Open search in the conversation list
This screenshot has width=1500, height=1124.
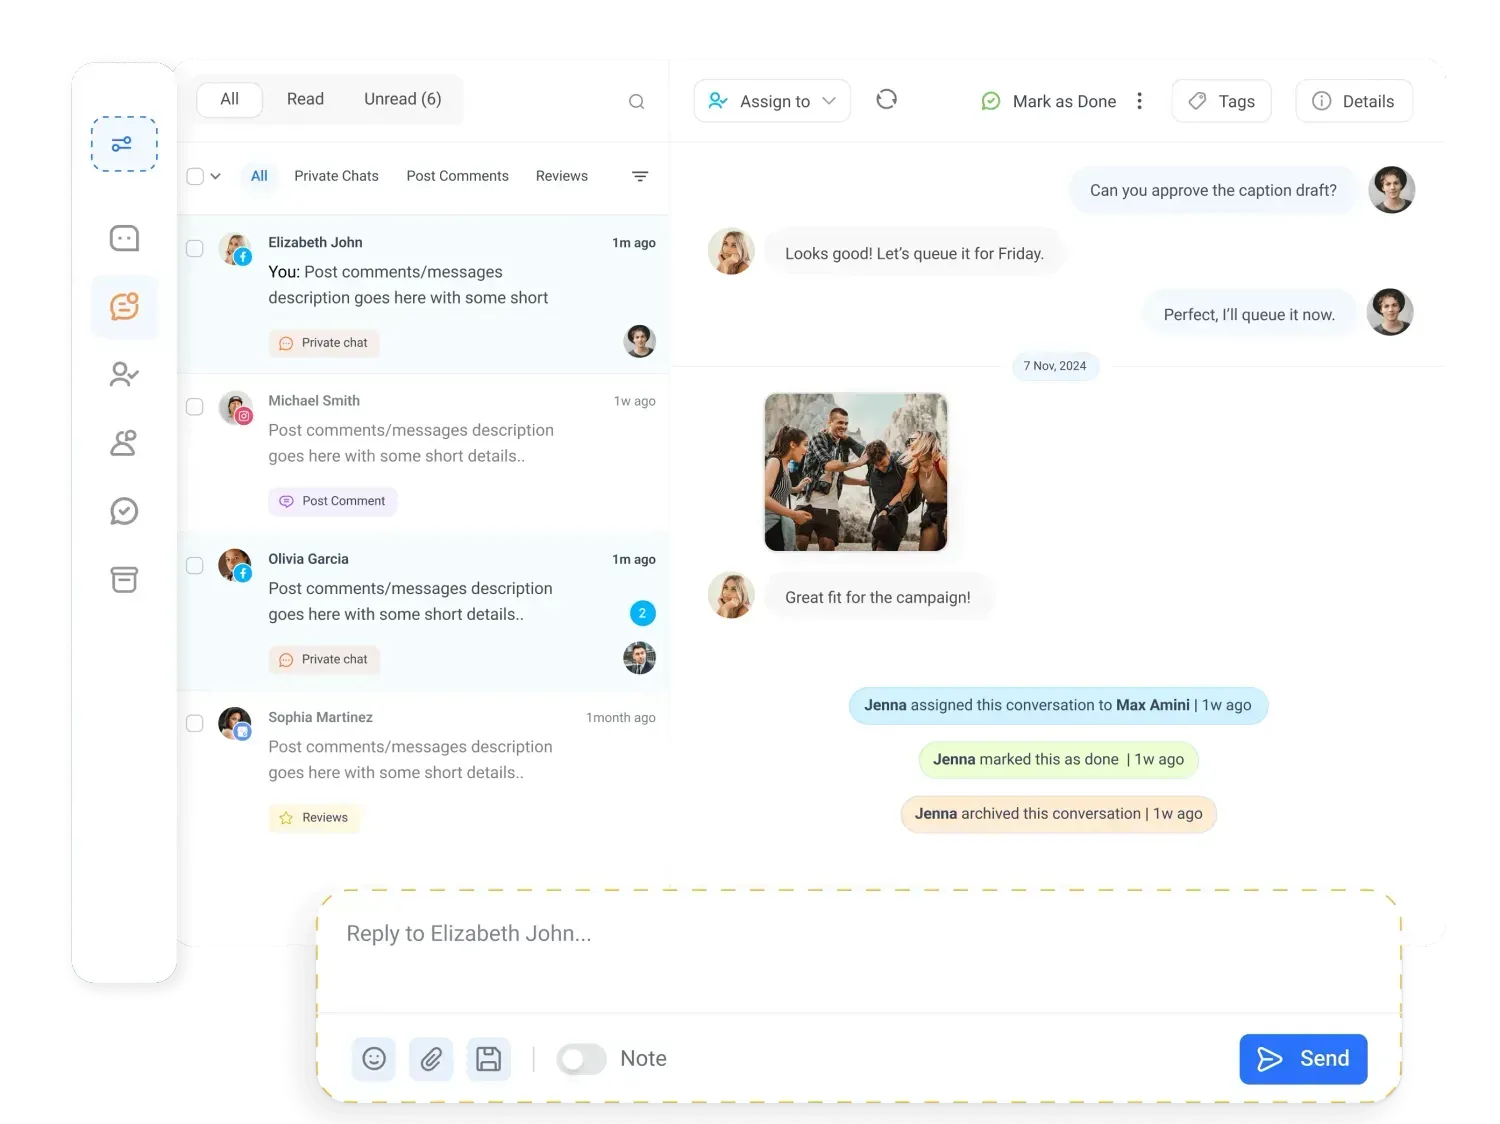point(636,101)
